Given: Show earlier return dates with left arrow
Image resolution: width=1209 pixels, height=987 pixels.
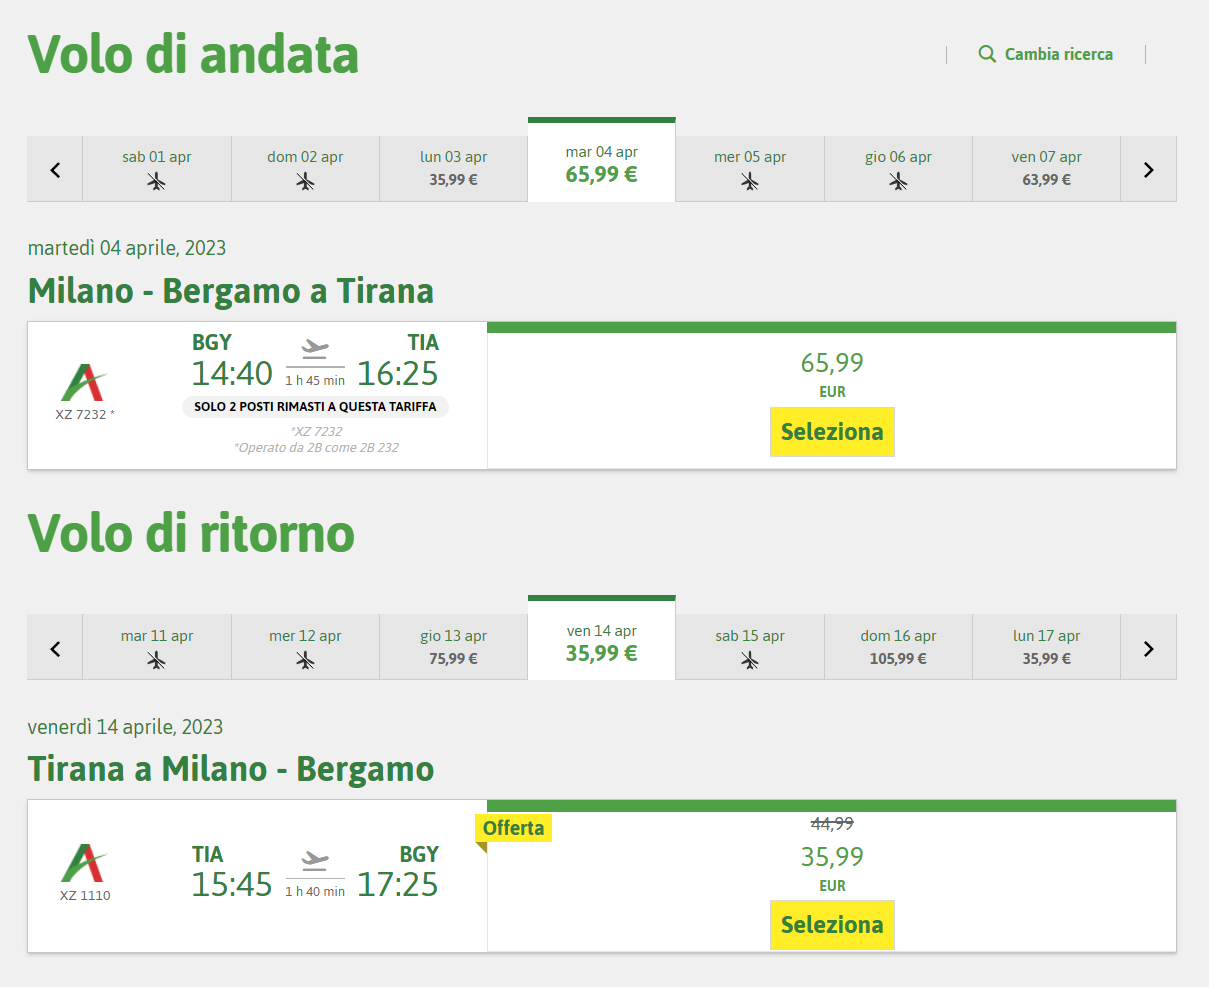Looking at the screenshot, I should click(x=55, y=648).
